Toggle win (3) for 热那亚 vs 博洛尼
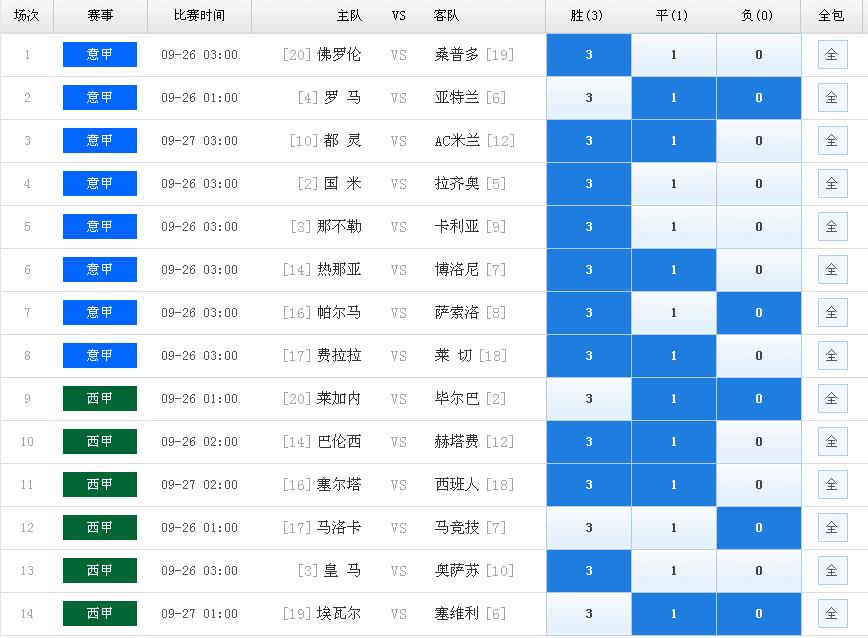Viewport: 868px width, 638px height. point(588,270)
